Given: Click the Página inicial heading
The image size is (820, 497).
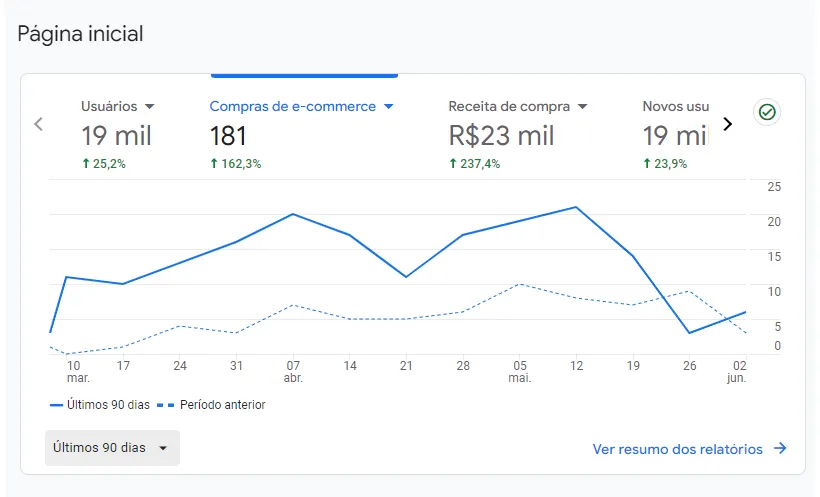Looking at the screenshot, I should 81,34.
